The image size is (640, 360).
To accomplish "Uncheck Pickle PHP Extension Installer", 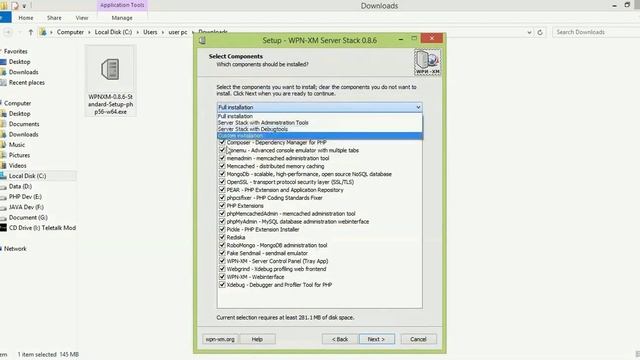I will coord(222,229).
